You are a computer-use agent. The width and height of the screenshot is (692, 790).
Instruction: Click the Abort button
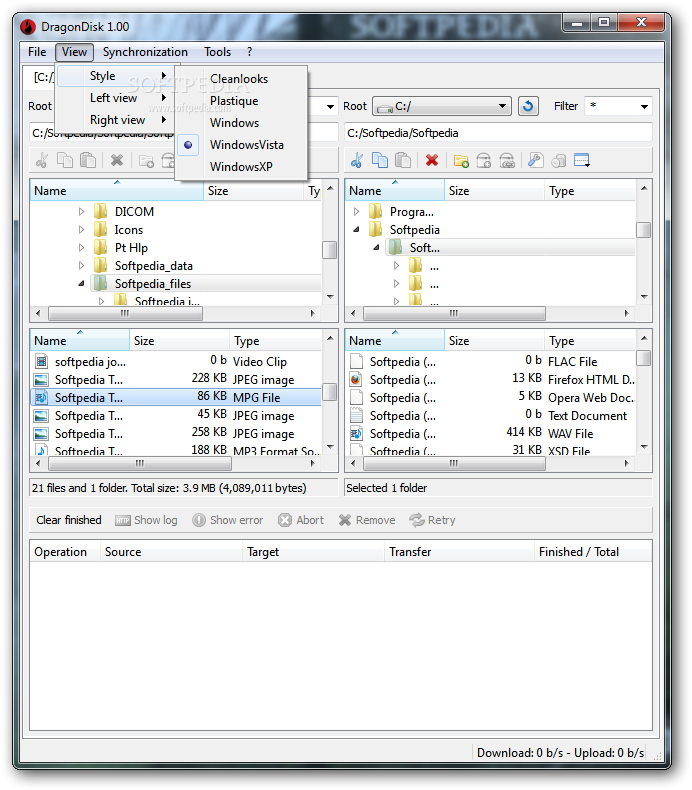pyautogui.click(x=301, y=520)
